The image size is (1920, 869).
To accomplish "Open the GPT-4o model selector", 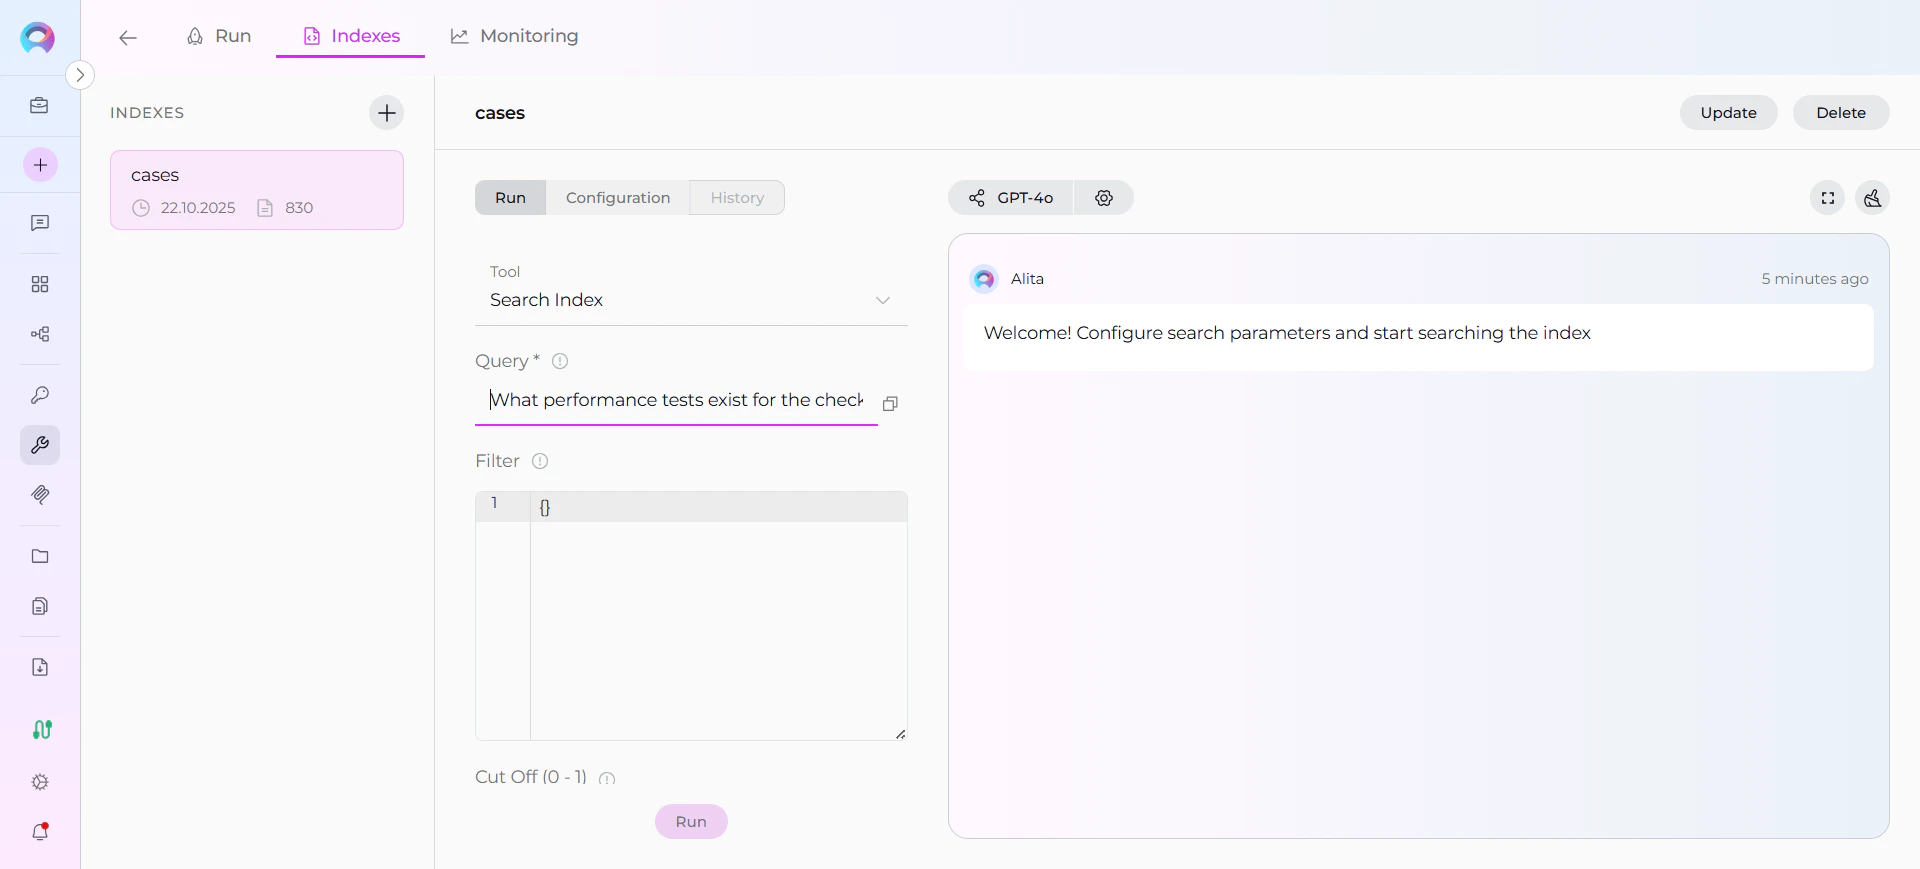I will pyautogui.click(x=1011, y=198).
